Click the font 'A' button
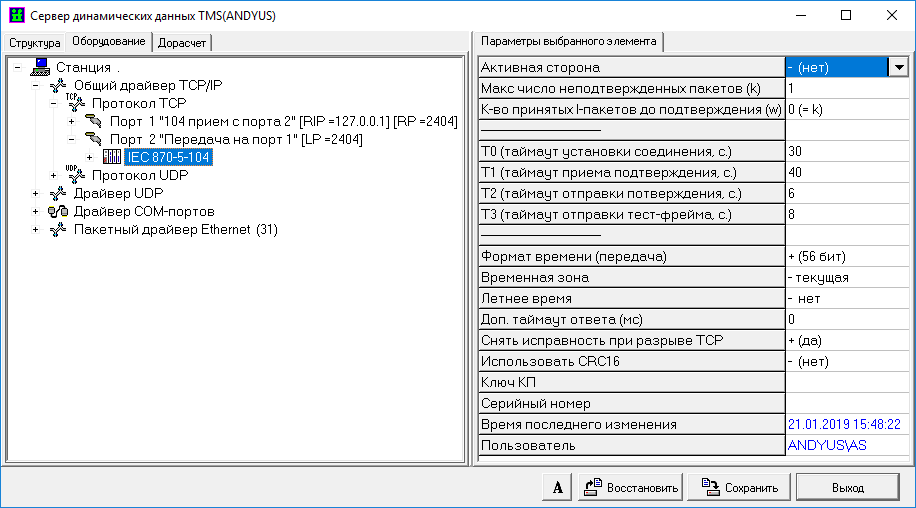Image resolution: width=916 pixels, height=508 pixels. [557, 488]
